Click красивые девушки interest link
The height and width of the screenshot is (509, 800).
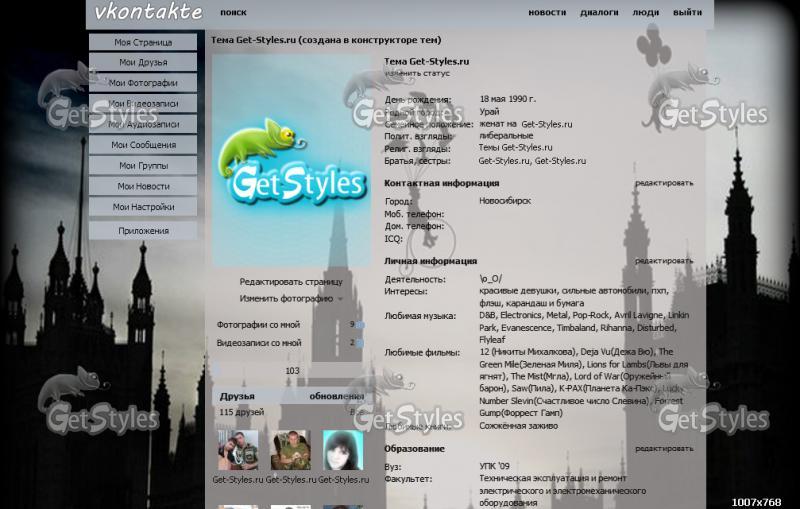tap(517, 291)
